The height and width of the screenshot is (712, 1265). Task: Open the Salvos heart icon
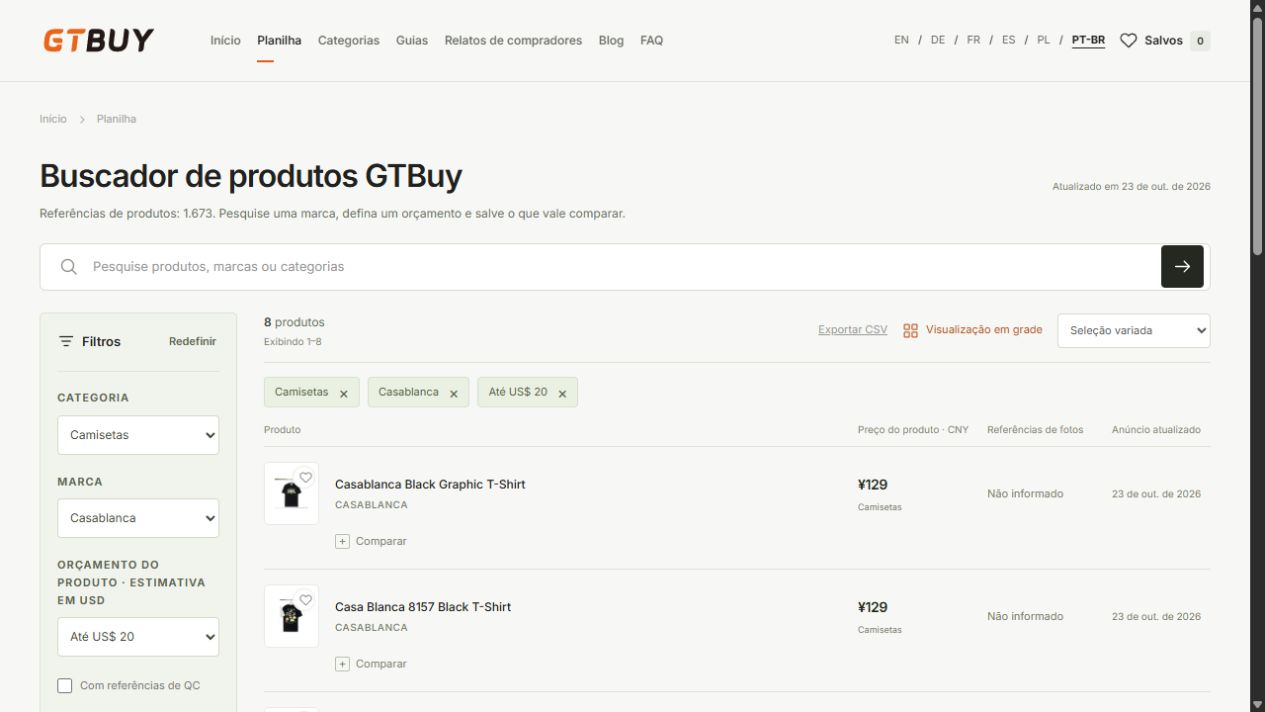[x=1128, y=41]
